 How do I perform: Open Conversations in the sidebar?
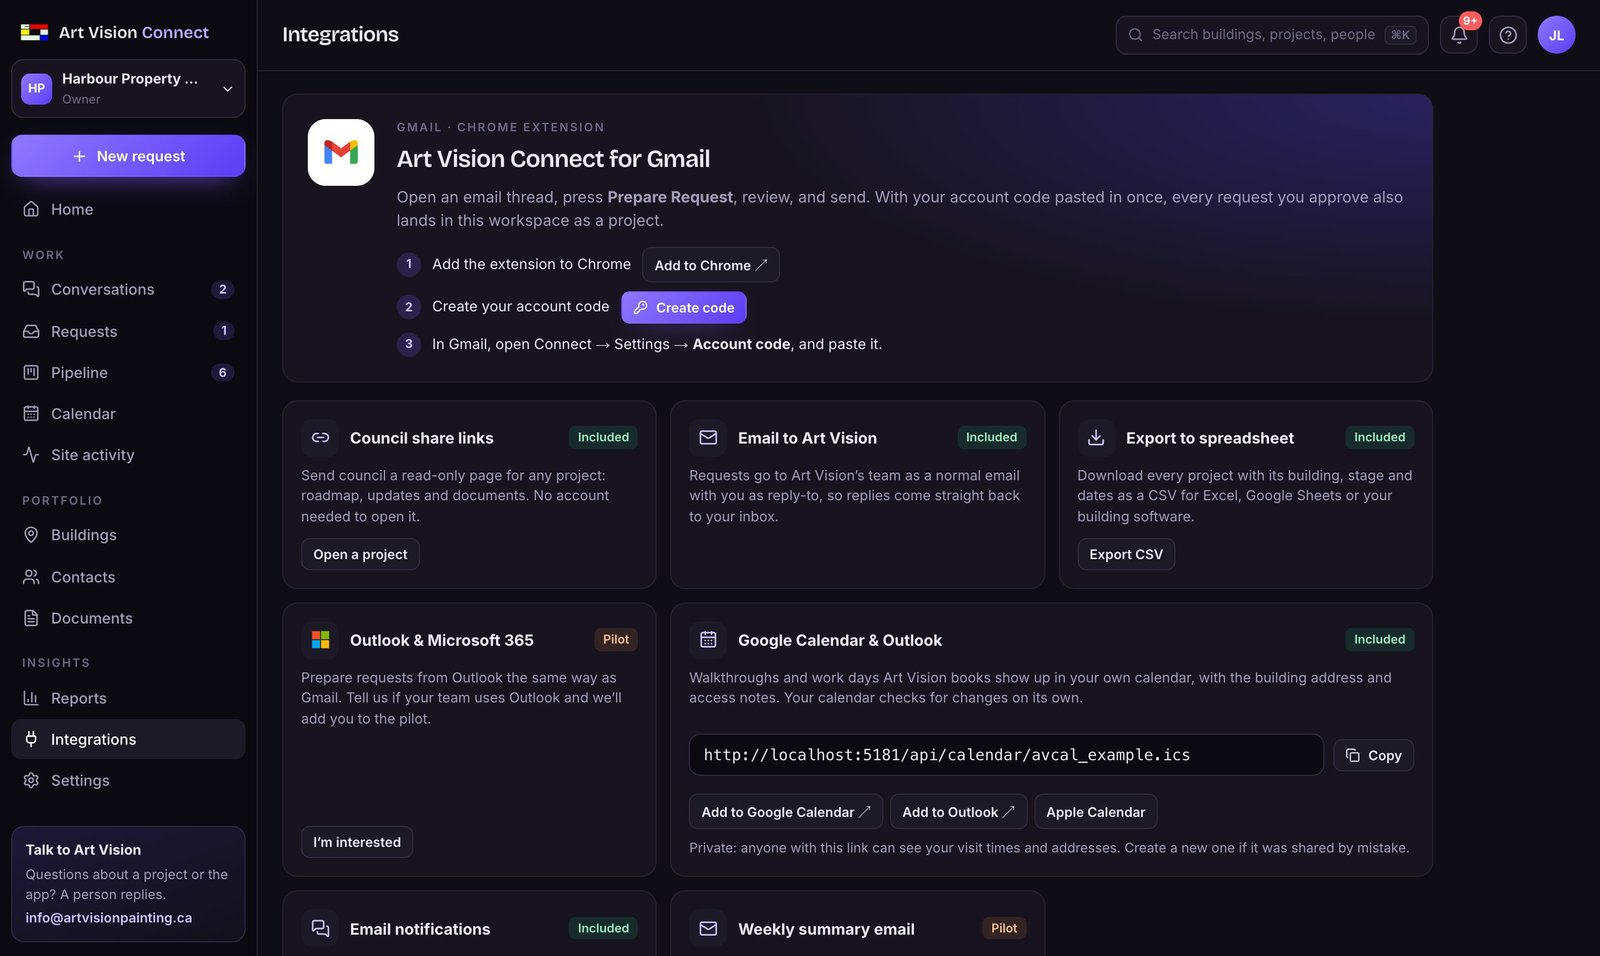128,289
